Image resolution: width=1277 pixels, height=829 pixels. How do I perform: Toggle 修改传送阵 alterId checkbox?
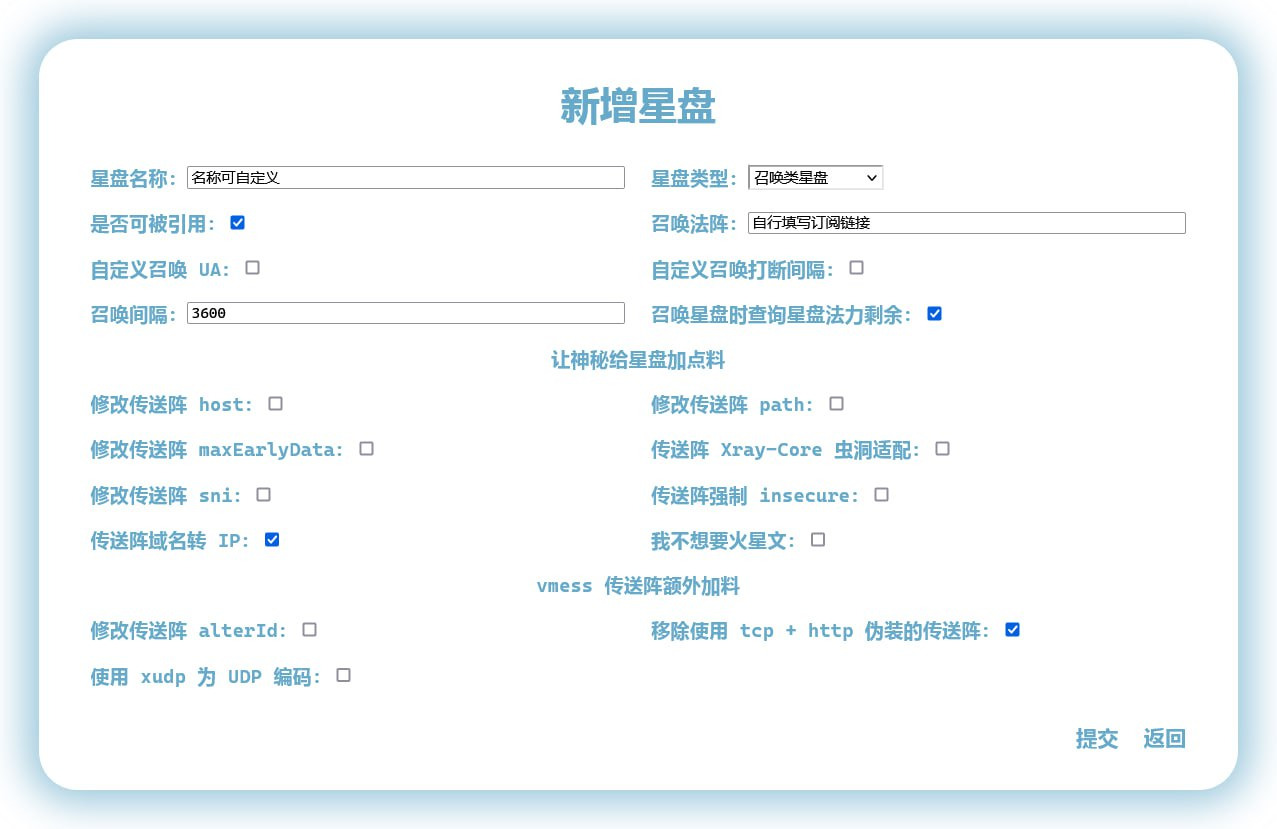point(309,630)
